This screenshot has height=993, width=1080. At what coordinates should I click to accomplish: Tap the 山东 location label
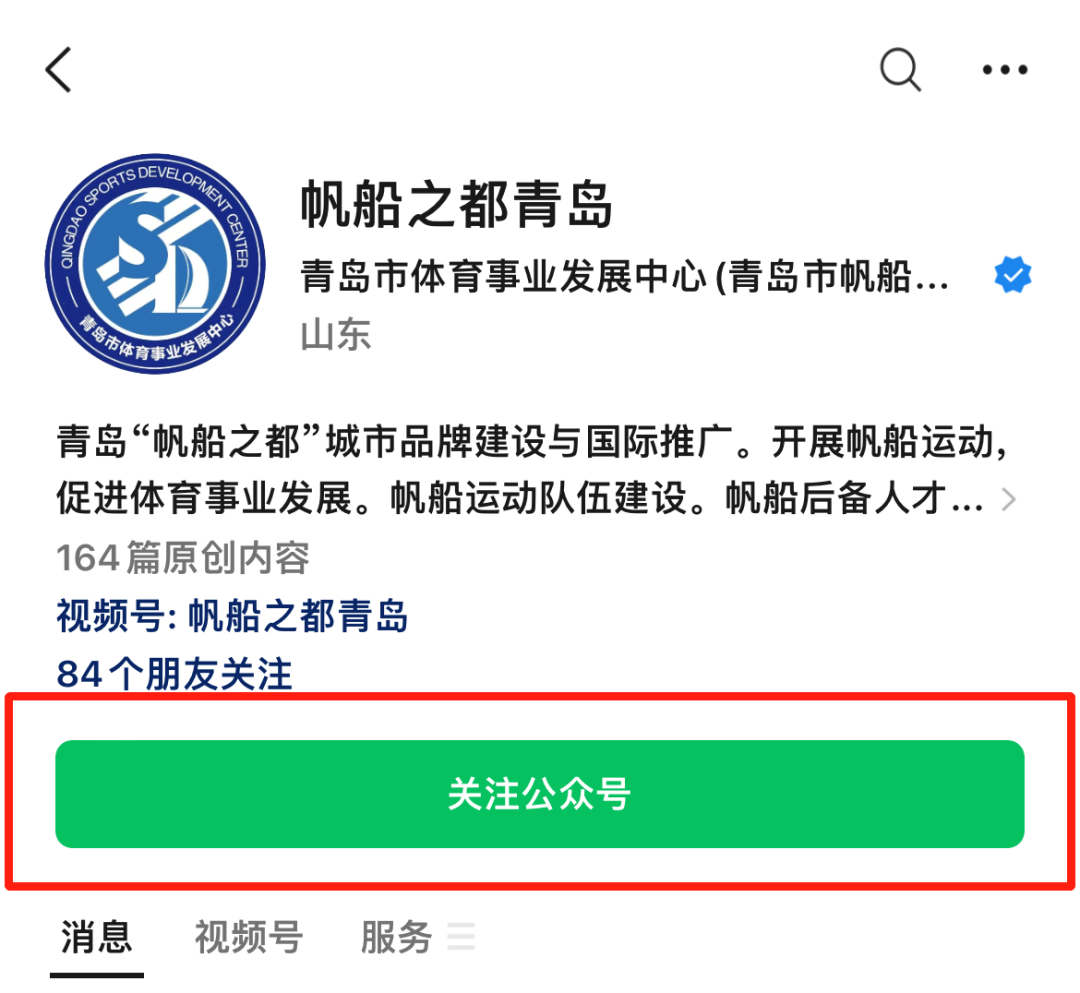click(335, 335)
